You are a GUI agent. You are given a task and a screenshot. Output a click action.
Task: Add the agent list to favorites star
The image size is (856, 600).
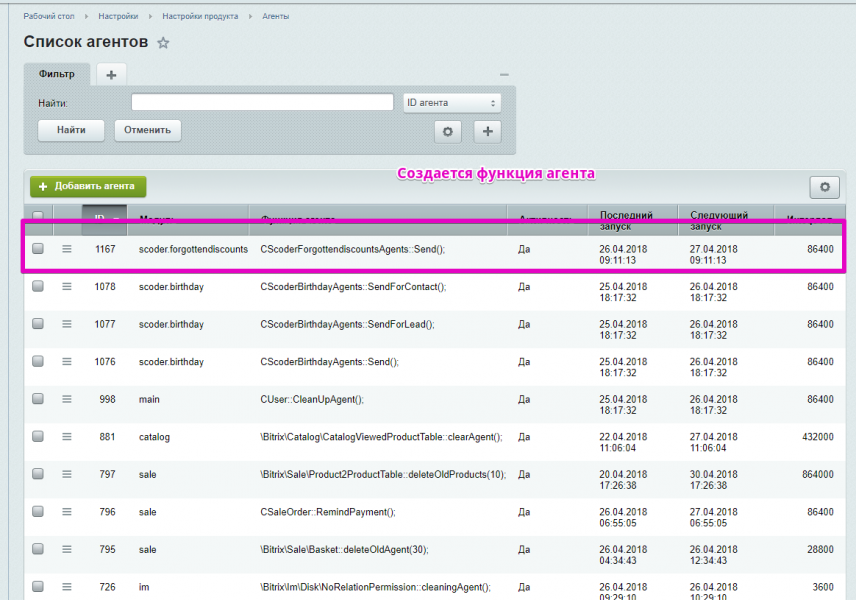(164, 43)
